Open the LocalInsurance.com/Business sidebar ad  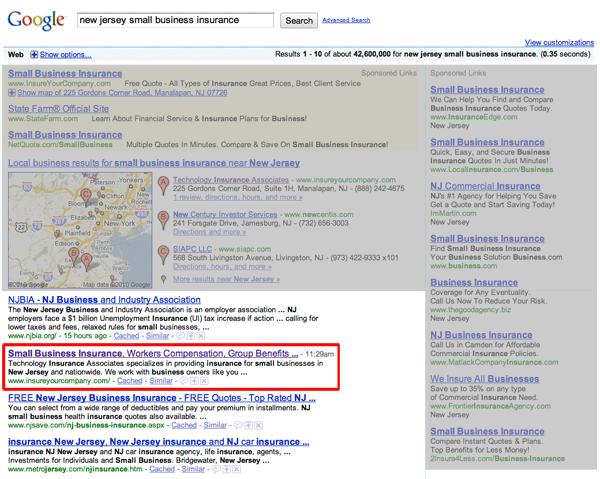pyautogui.click(x=487, y=142)
